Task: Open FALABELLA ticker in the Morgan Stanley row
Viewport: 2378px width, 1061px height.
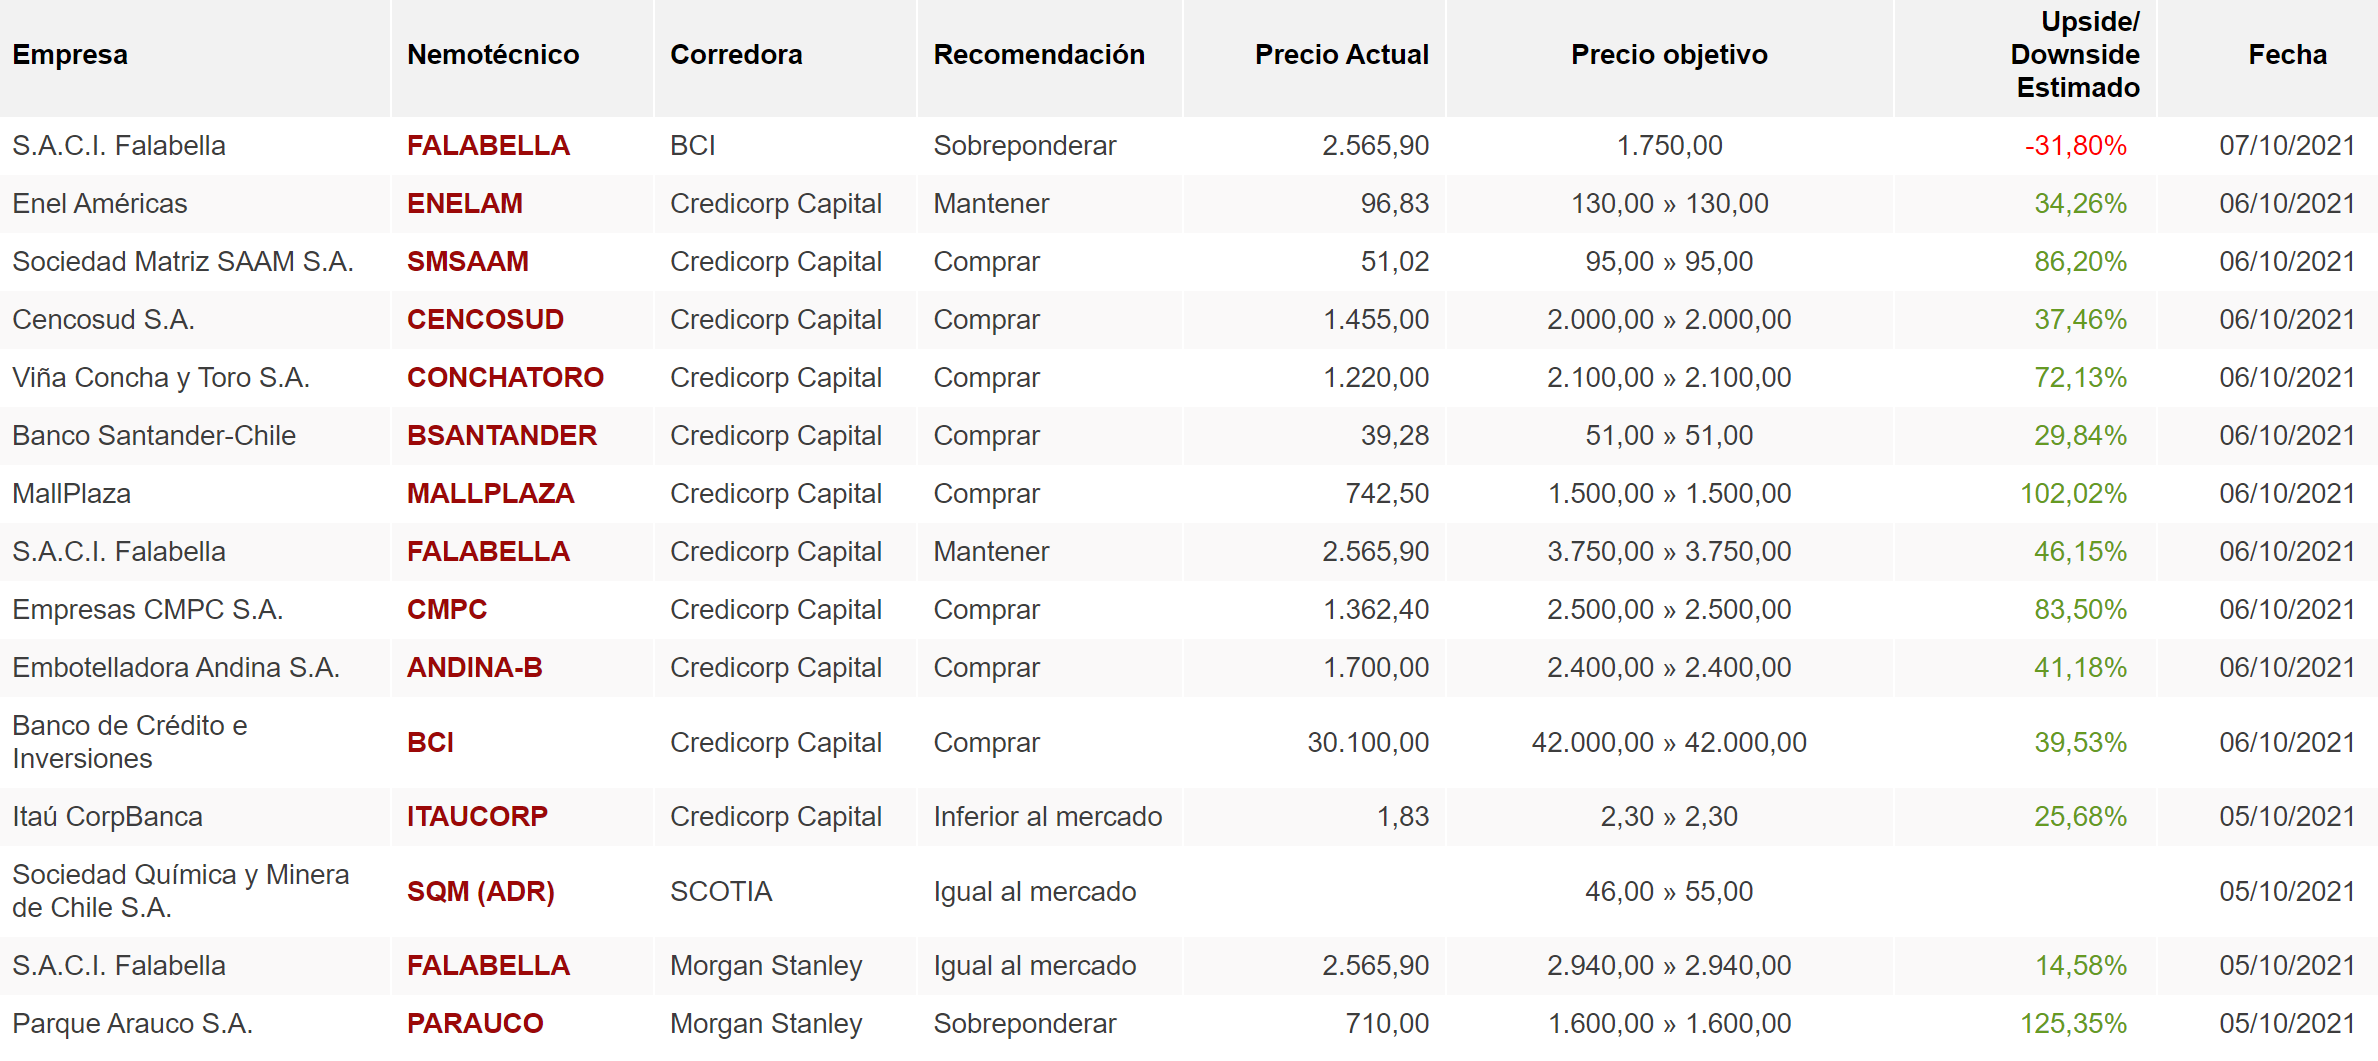Action: click(488, 966)
